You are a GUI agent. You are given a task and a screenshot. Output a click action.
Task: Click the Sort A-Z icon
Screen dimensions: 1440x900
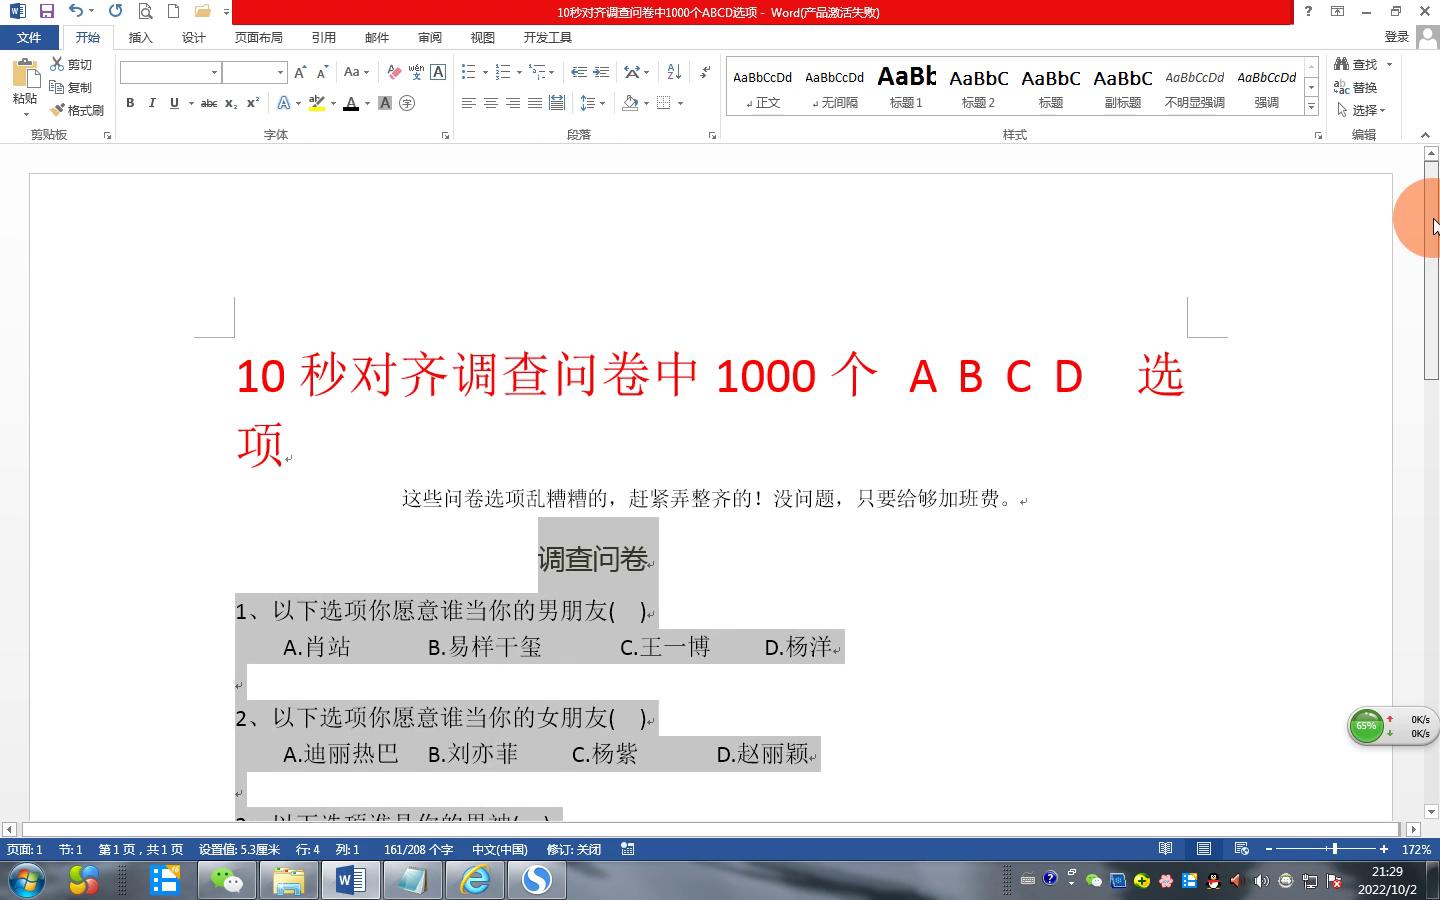(674, 72)
